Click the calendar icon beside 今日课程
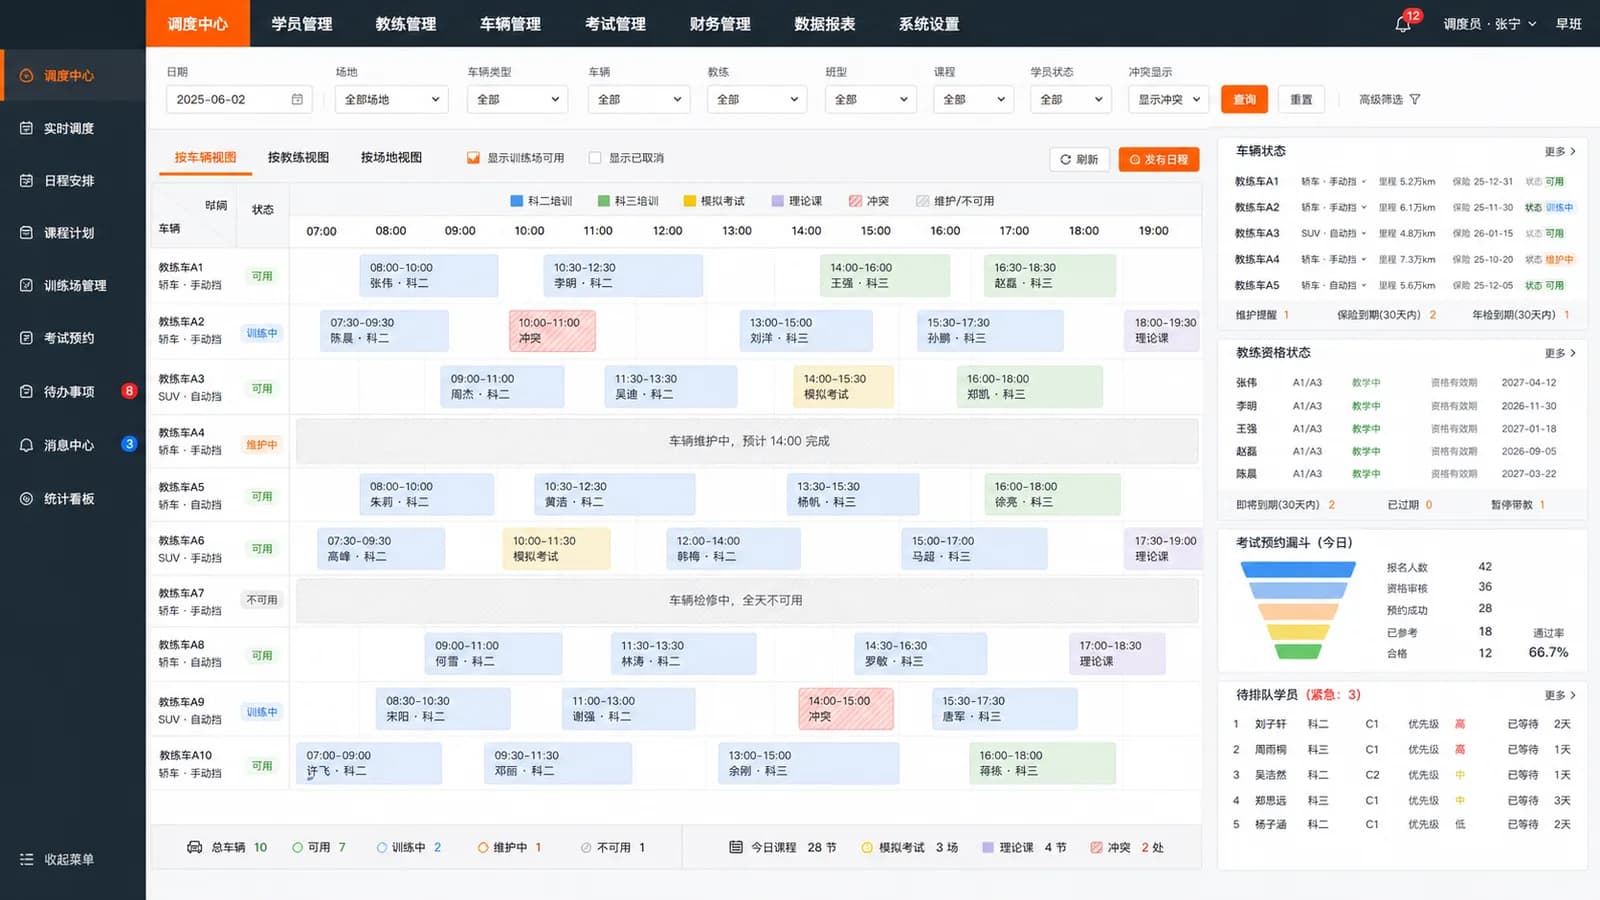Viewport: 1600px width, 900px height. (736, 847)
